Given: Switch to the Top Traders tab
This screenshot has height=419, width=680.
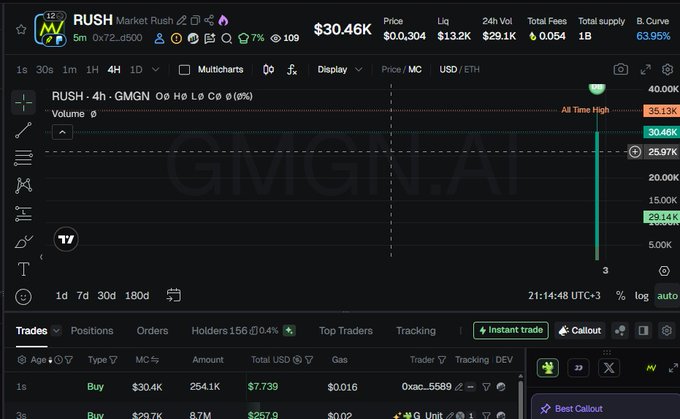Looking at the screenshot, I should [x=346, y=331].
